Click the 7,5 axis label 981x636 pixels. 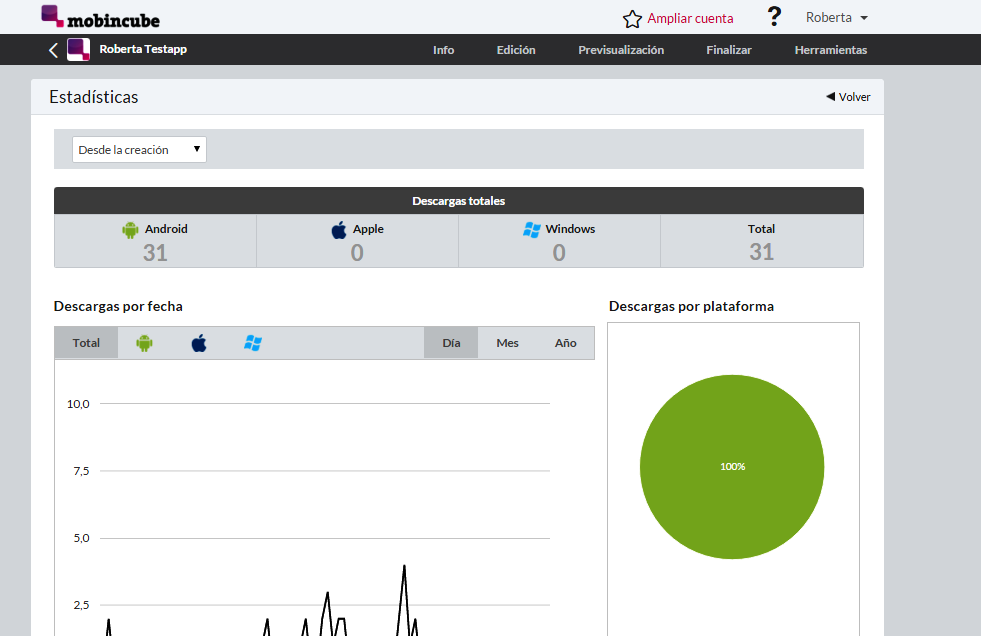click(81, 471)
